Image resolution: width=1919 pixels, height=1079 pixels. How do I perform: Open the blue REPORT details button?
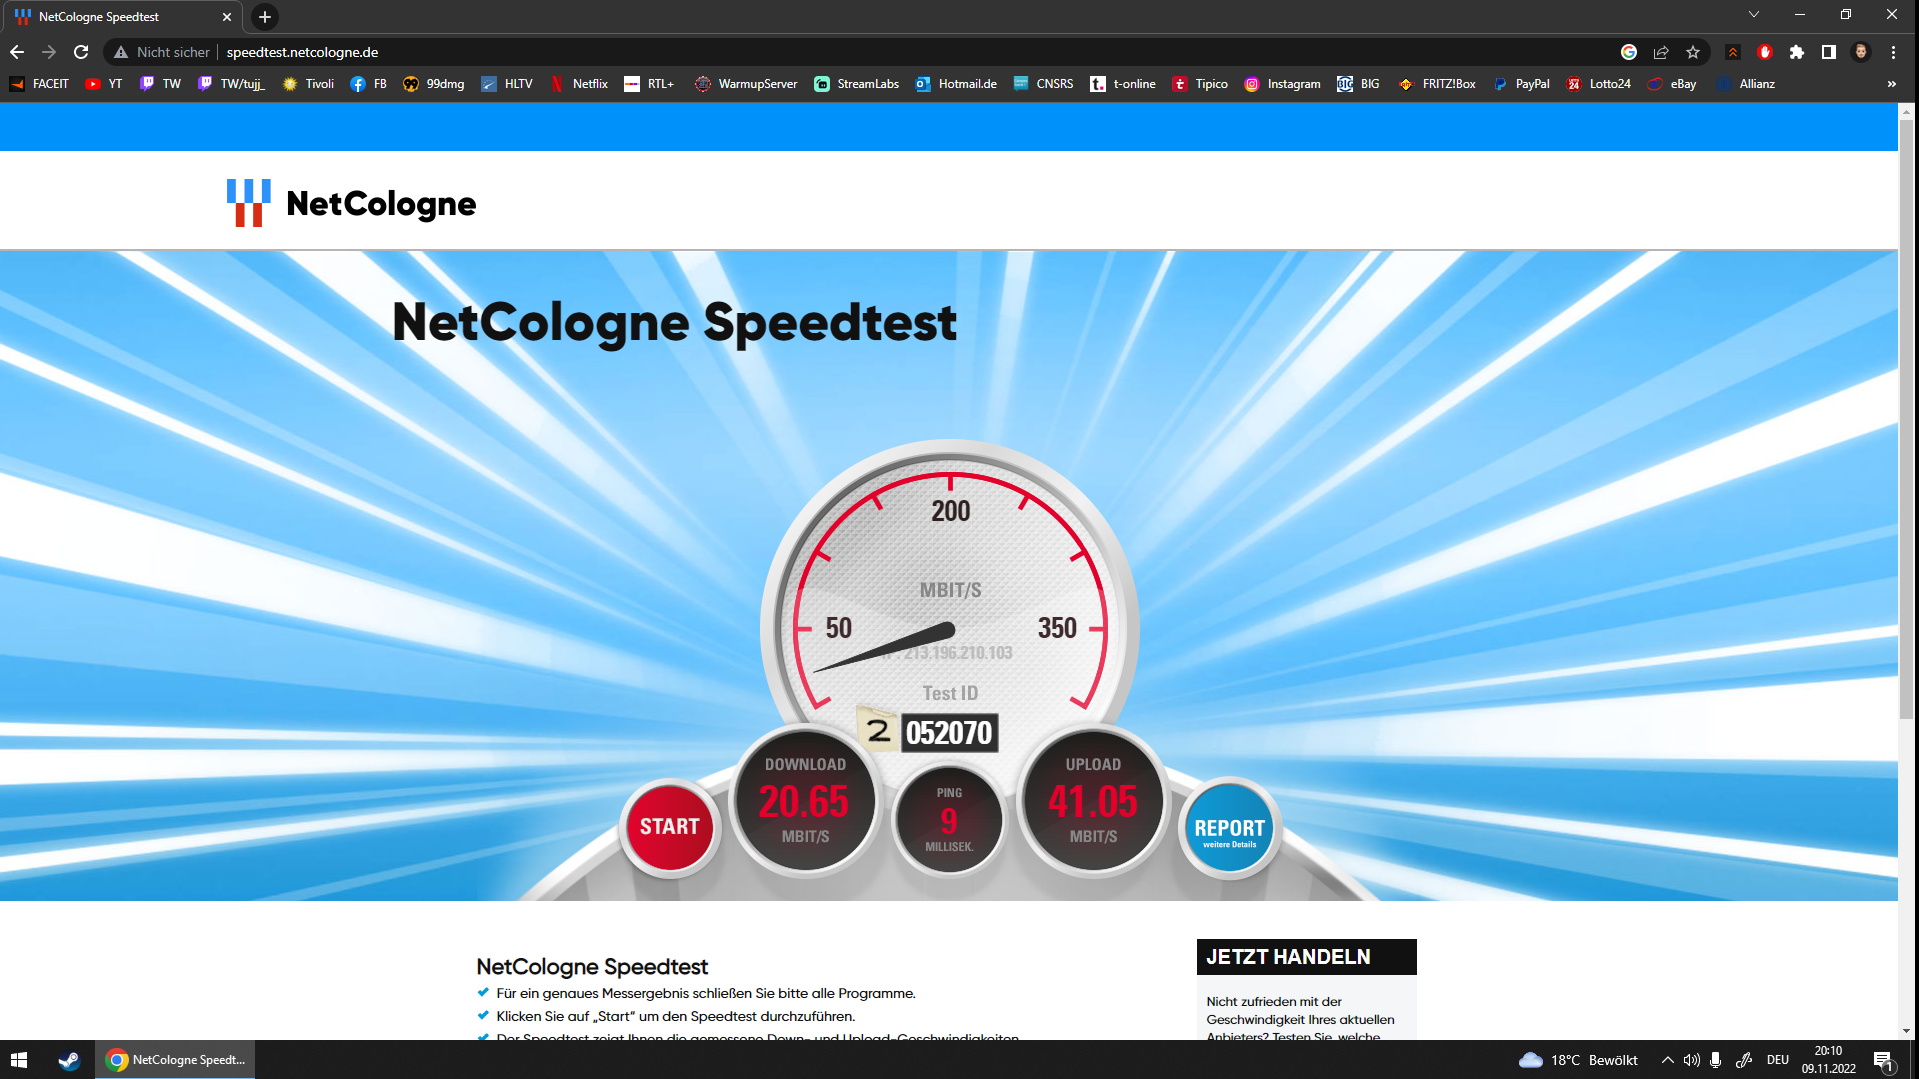pyautogui.click(x=1229, y=829)
